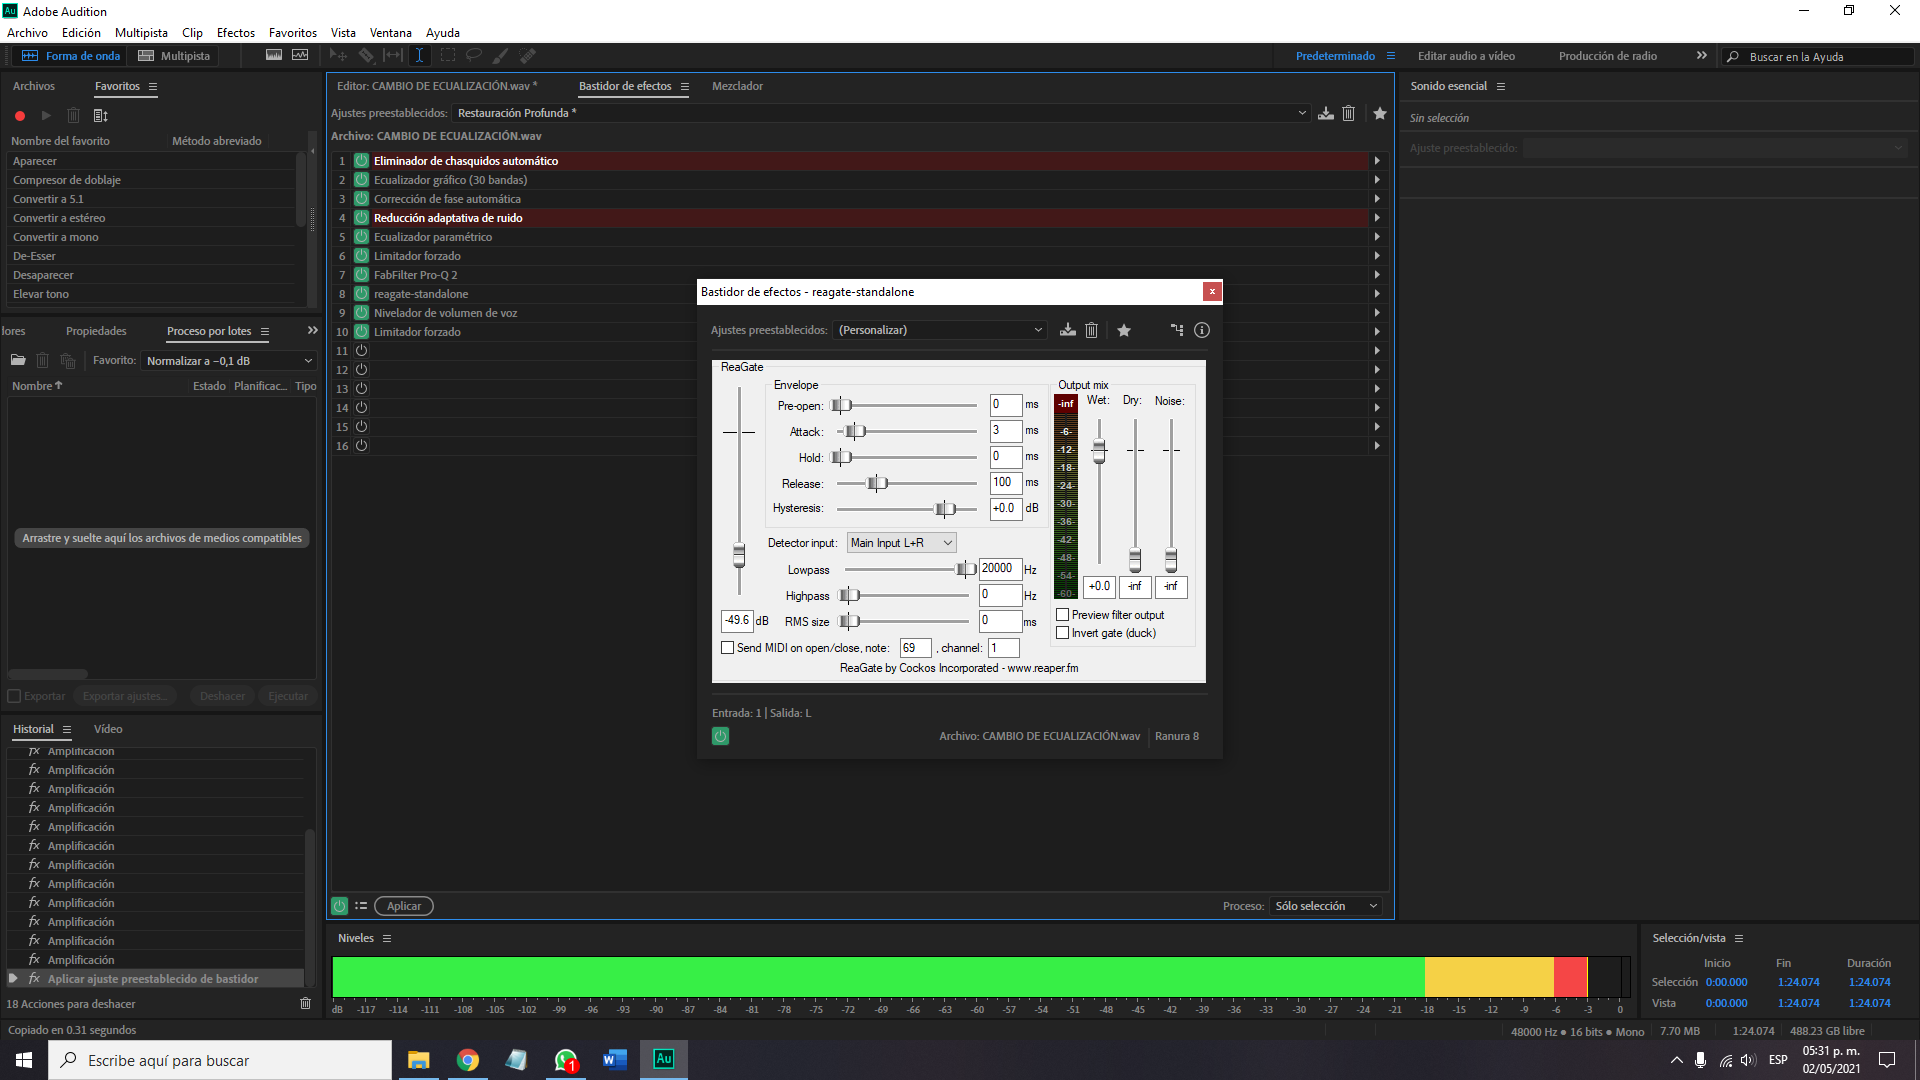Screen dimensions: 1920x1080
Task: Enable Send MIDI on open/close checkbox
Action: click(x=728, y=648)
